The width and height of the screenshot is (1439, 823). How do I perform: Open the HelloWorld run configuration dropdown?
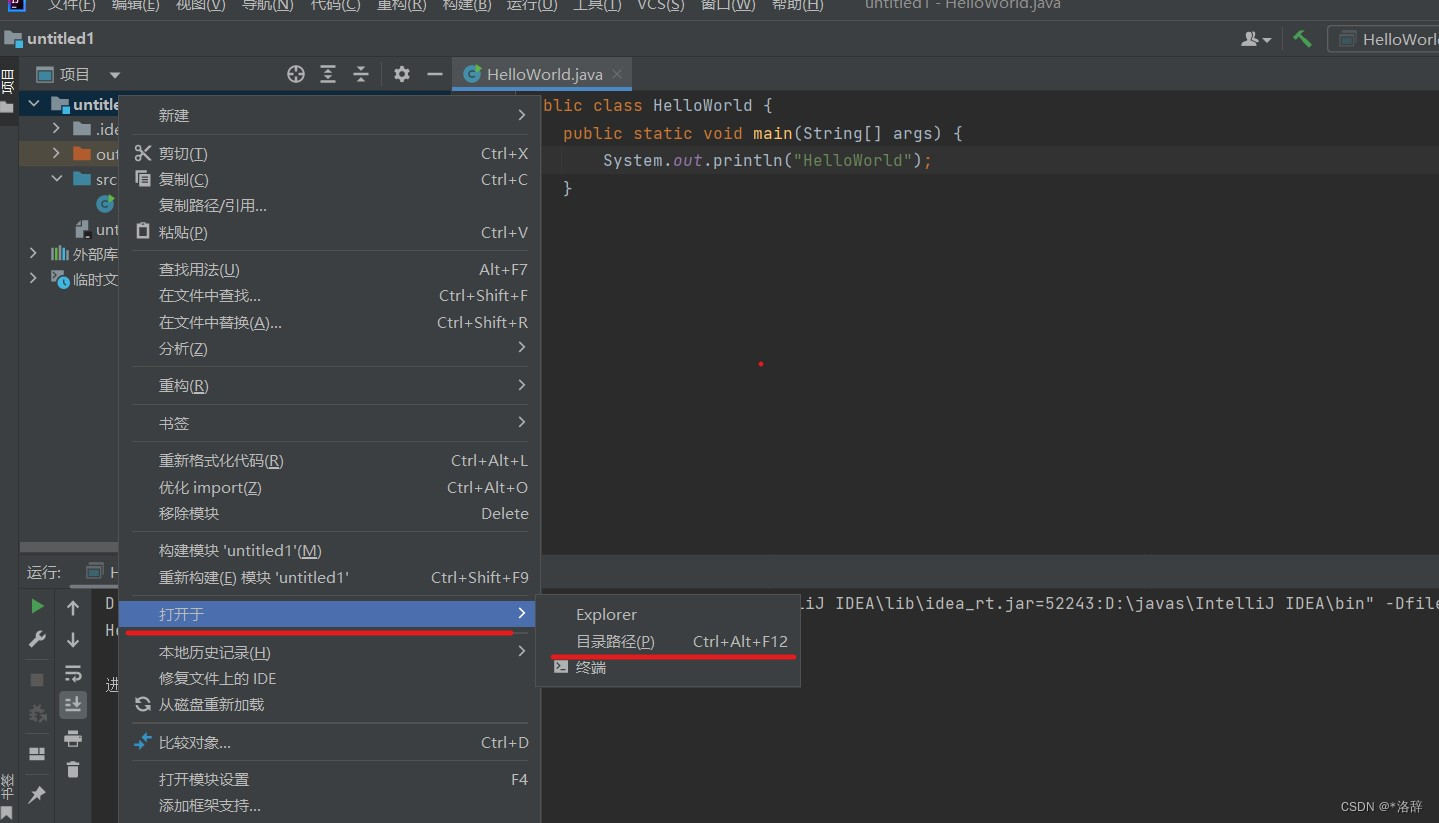(1383, 39)
